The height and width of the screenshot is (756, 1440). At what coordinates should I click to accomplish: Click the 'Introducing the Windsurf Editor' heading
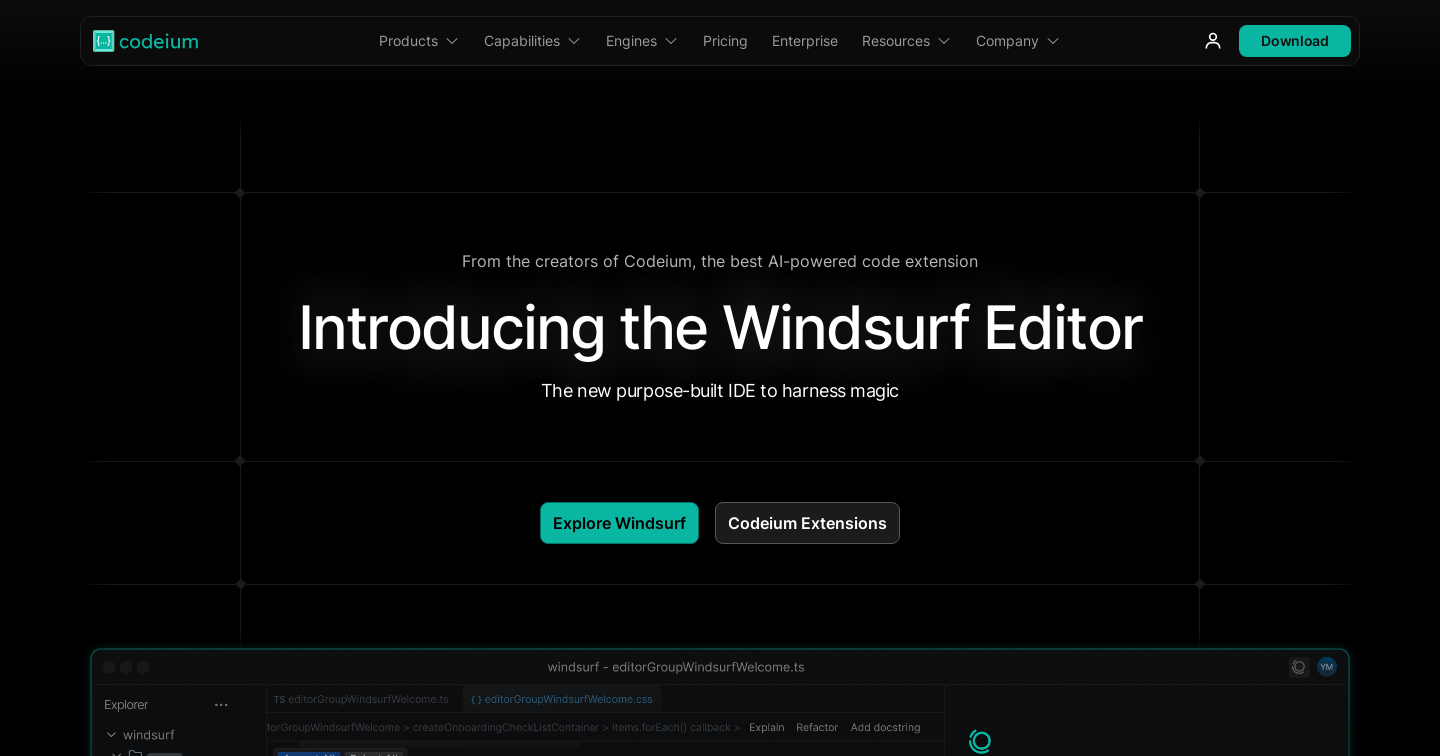tap(720, 327)
